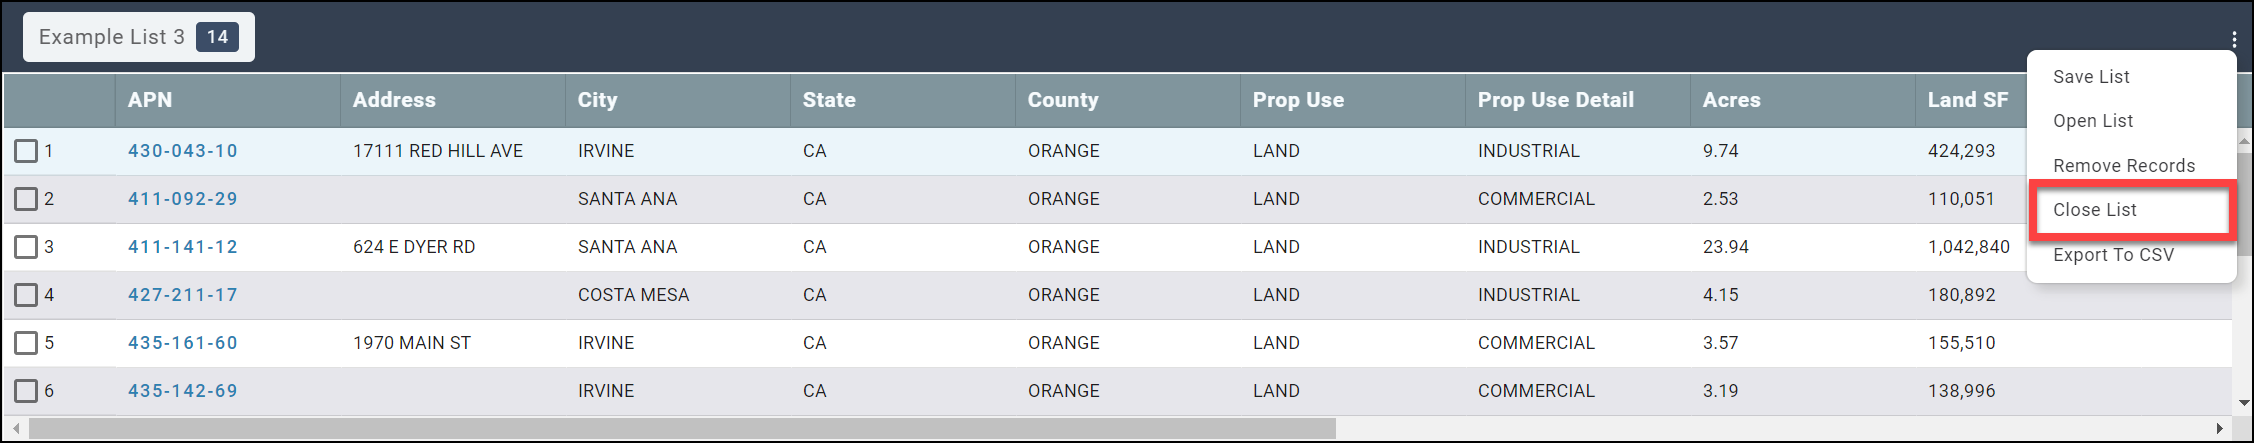Image resolution: width=2254 pixels, height=443 pixels.
Task: Click Remove Records in the menu
Action: point(2124,166)
